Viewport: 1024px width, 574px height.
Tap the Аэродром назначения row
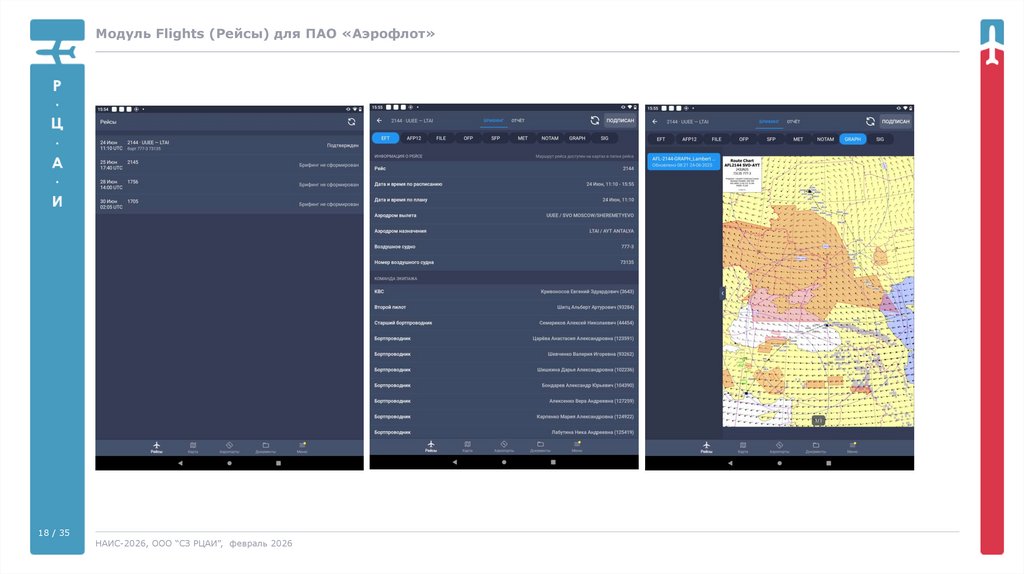click(504, 231)
